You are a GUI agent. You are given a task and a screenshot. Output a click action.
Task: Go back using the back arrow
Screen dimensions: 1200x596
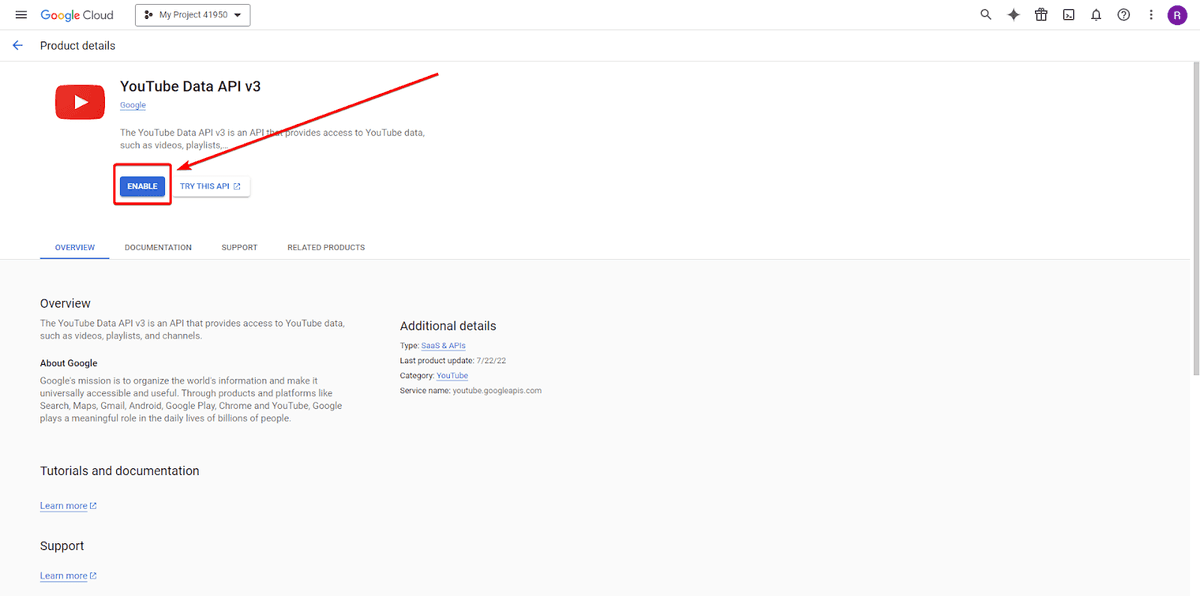click(17, 46)
